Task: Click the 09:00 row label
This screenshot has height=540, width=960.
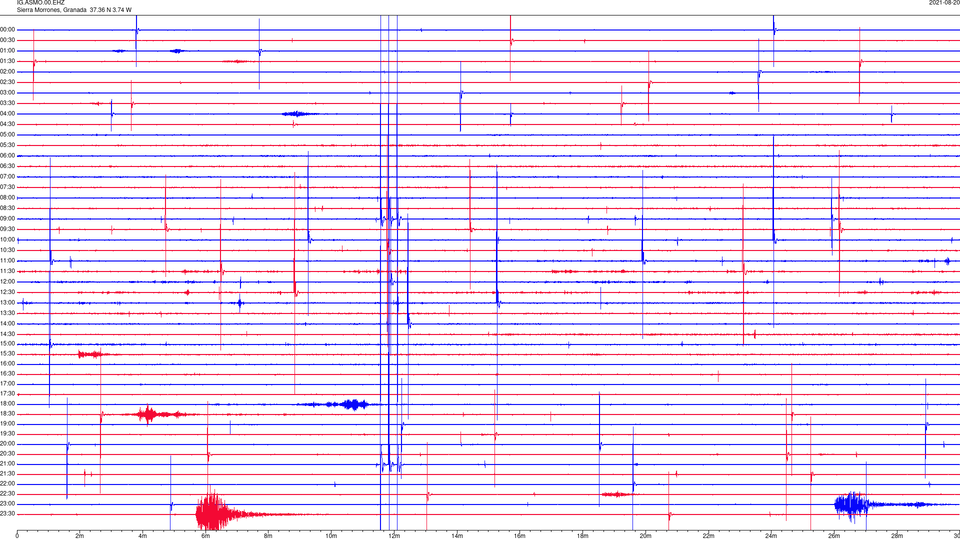Action: click(x=8, y=219)
